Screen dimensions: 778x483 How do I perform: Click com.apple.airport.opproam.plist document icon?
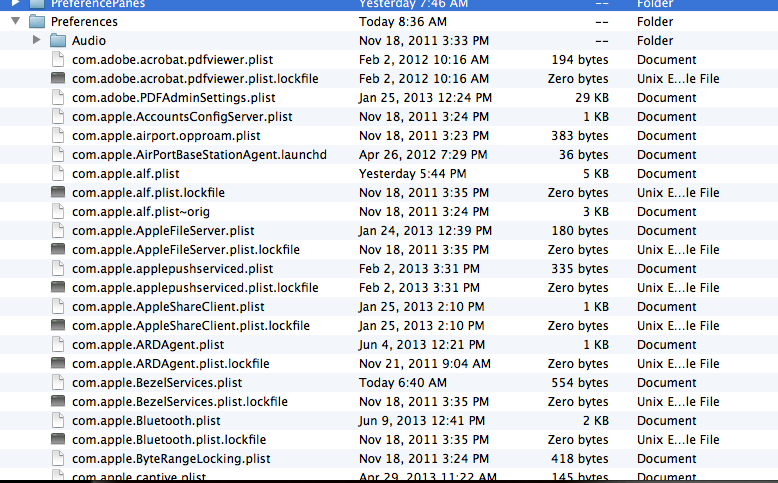pos(58,136)
